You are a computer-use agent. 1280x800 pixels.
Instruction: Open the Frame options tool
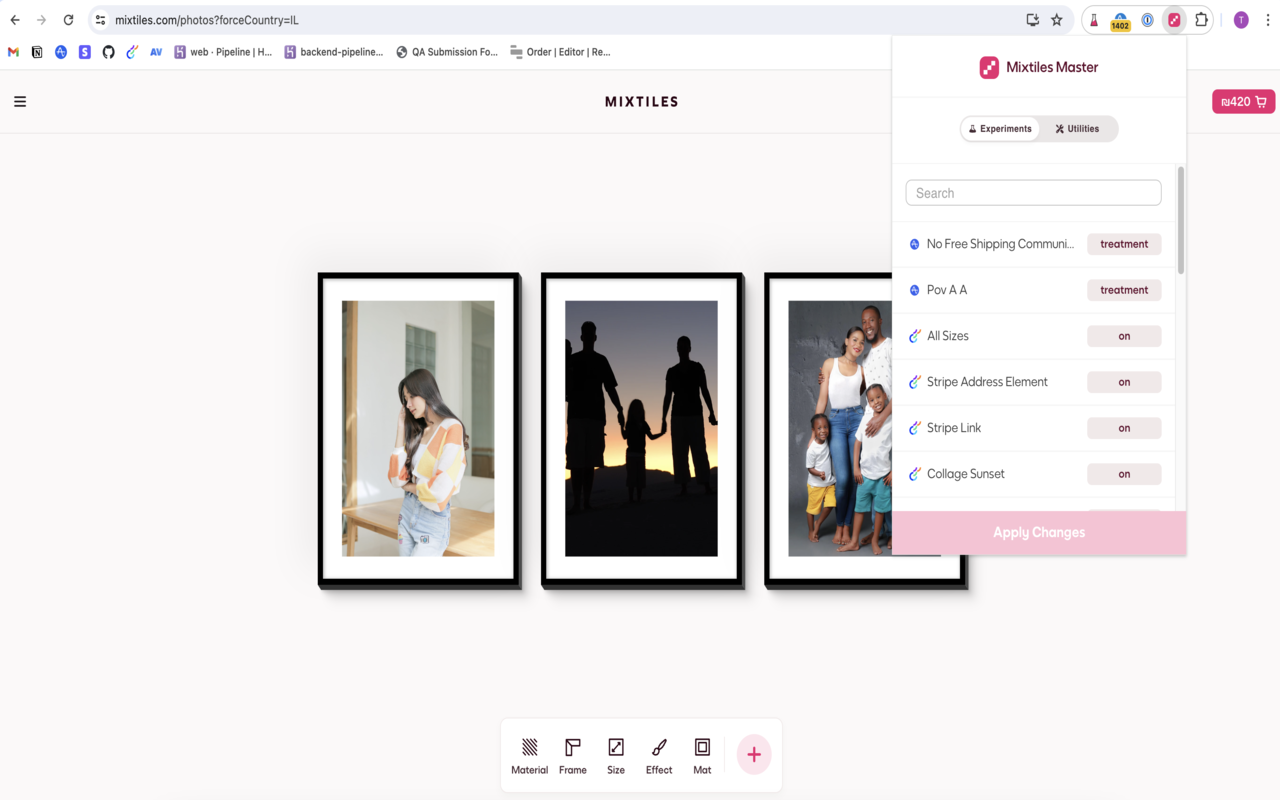[x=572, y=754]
